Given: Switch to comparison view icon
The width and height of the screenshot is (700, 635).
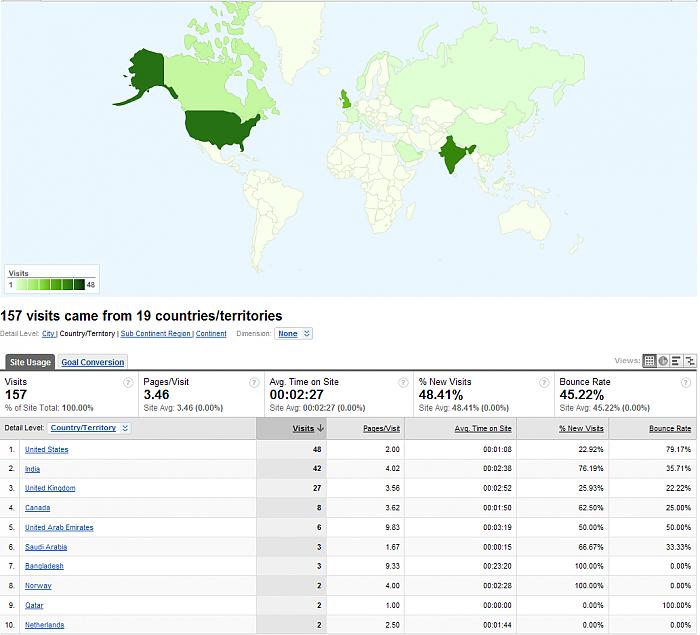Looking at the screenshot, I should 690,361.
